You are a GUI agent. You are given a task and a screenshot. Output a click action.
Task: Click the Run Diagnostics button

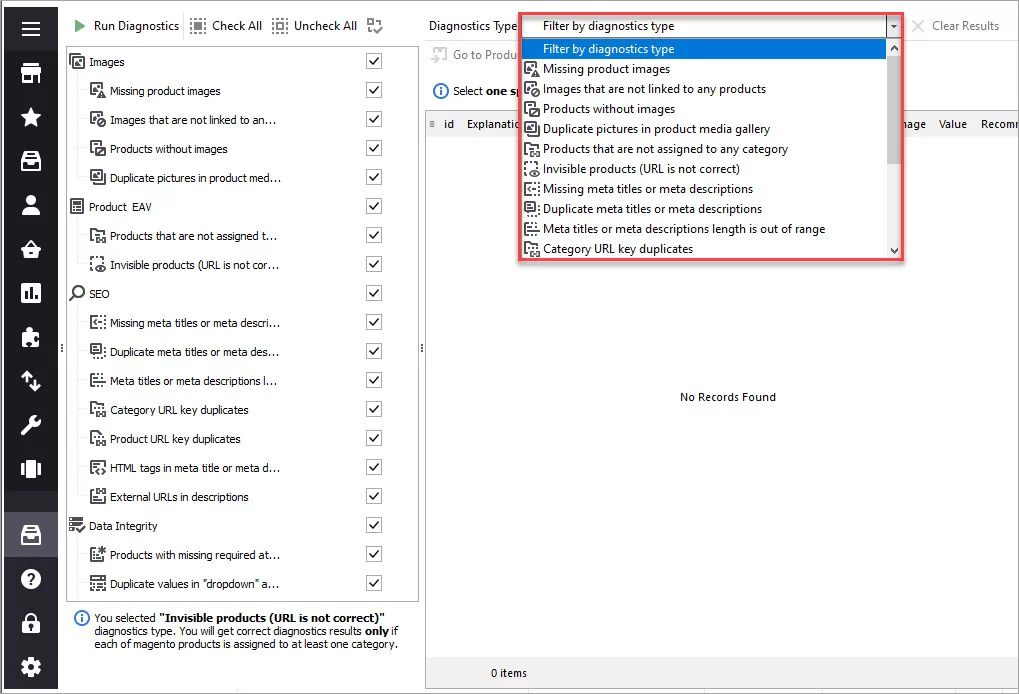(126, 26)
